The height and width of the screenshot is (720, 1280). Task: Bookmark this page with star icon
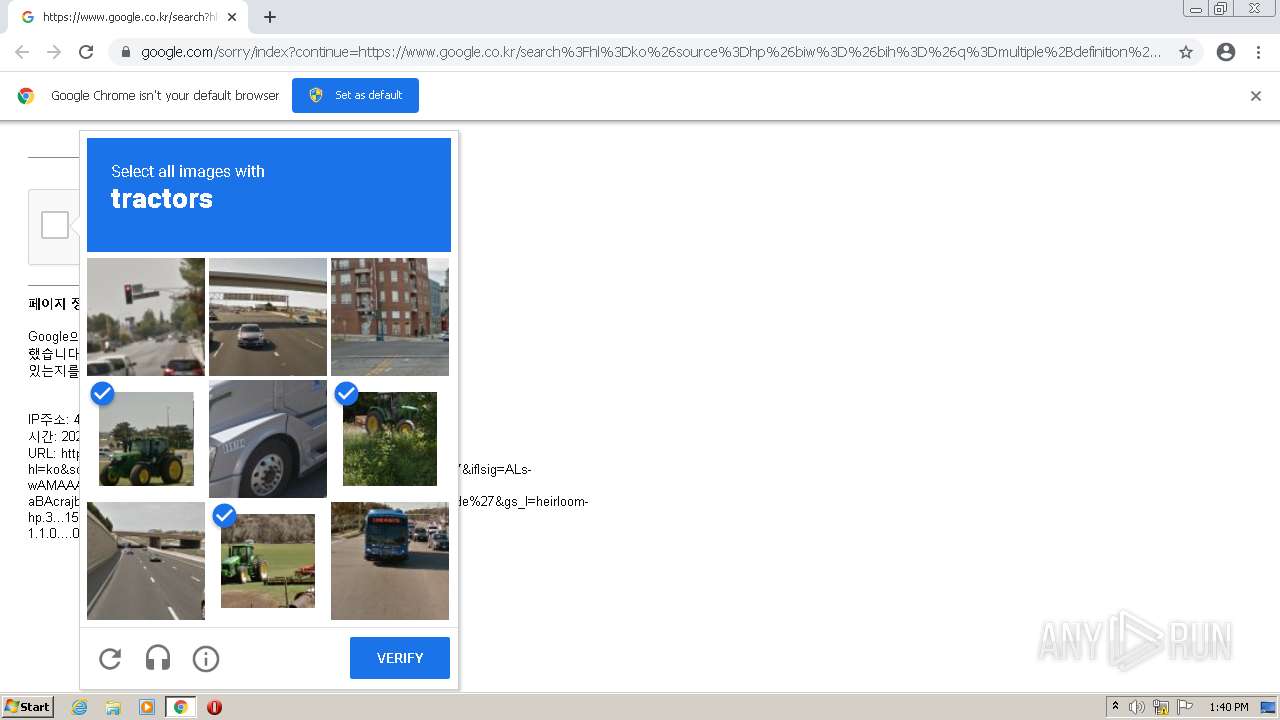pos(1186,52)
